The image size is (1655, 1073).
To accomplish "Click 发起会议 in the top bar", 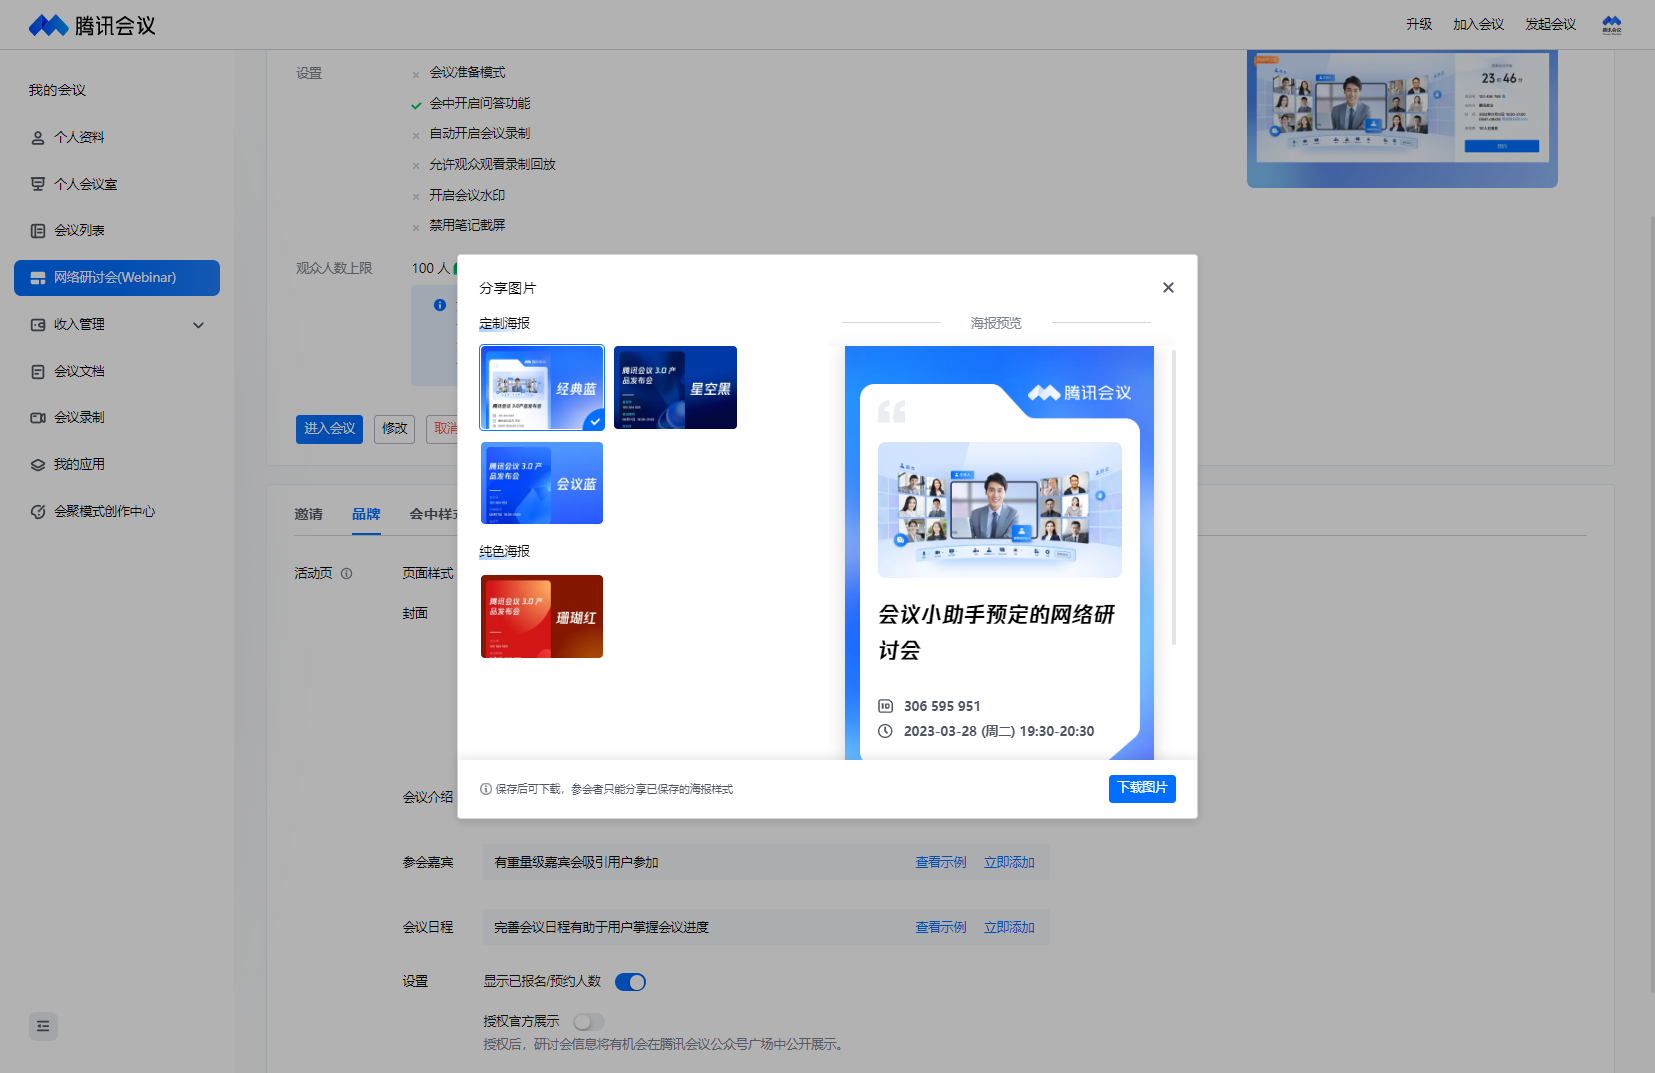I will tap(1550, 25).
